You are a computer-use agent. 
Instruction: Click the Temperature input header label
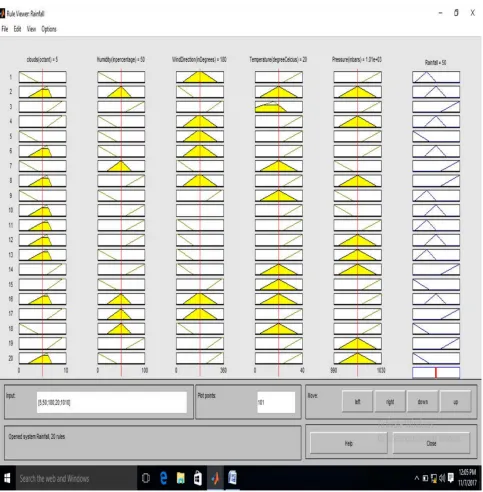278,60
